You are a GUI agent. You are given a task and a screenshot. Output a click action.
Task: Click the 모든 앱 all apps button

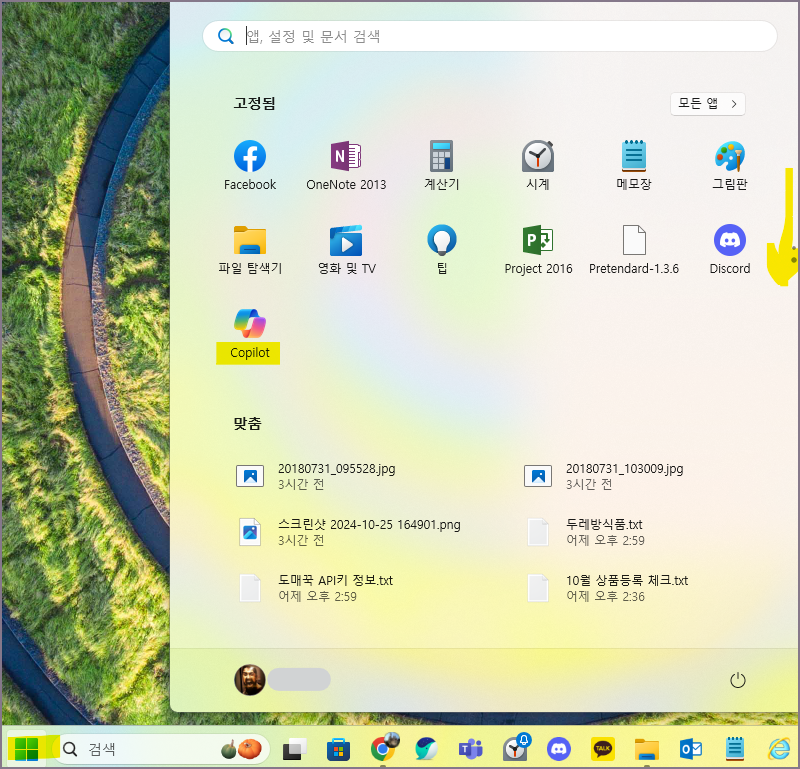point(707,104)
